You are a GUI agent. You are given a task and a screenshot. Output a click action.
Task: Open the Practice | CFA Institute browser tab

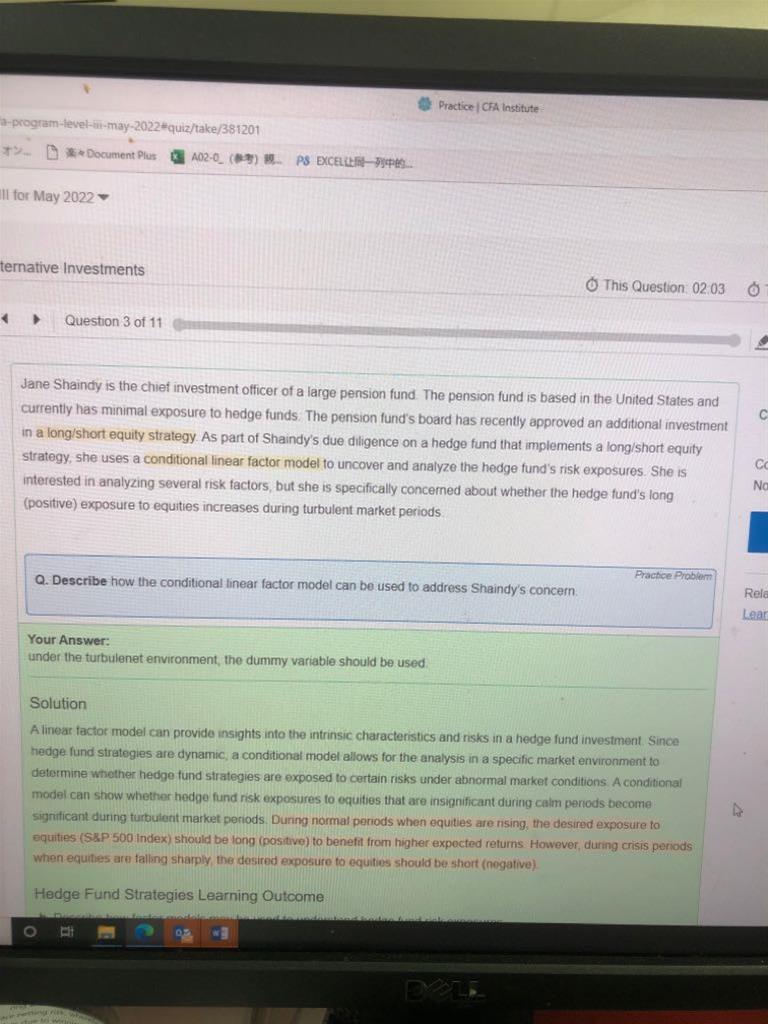click(x=479, y=106)
